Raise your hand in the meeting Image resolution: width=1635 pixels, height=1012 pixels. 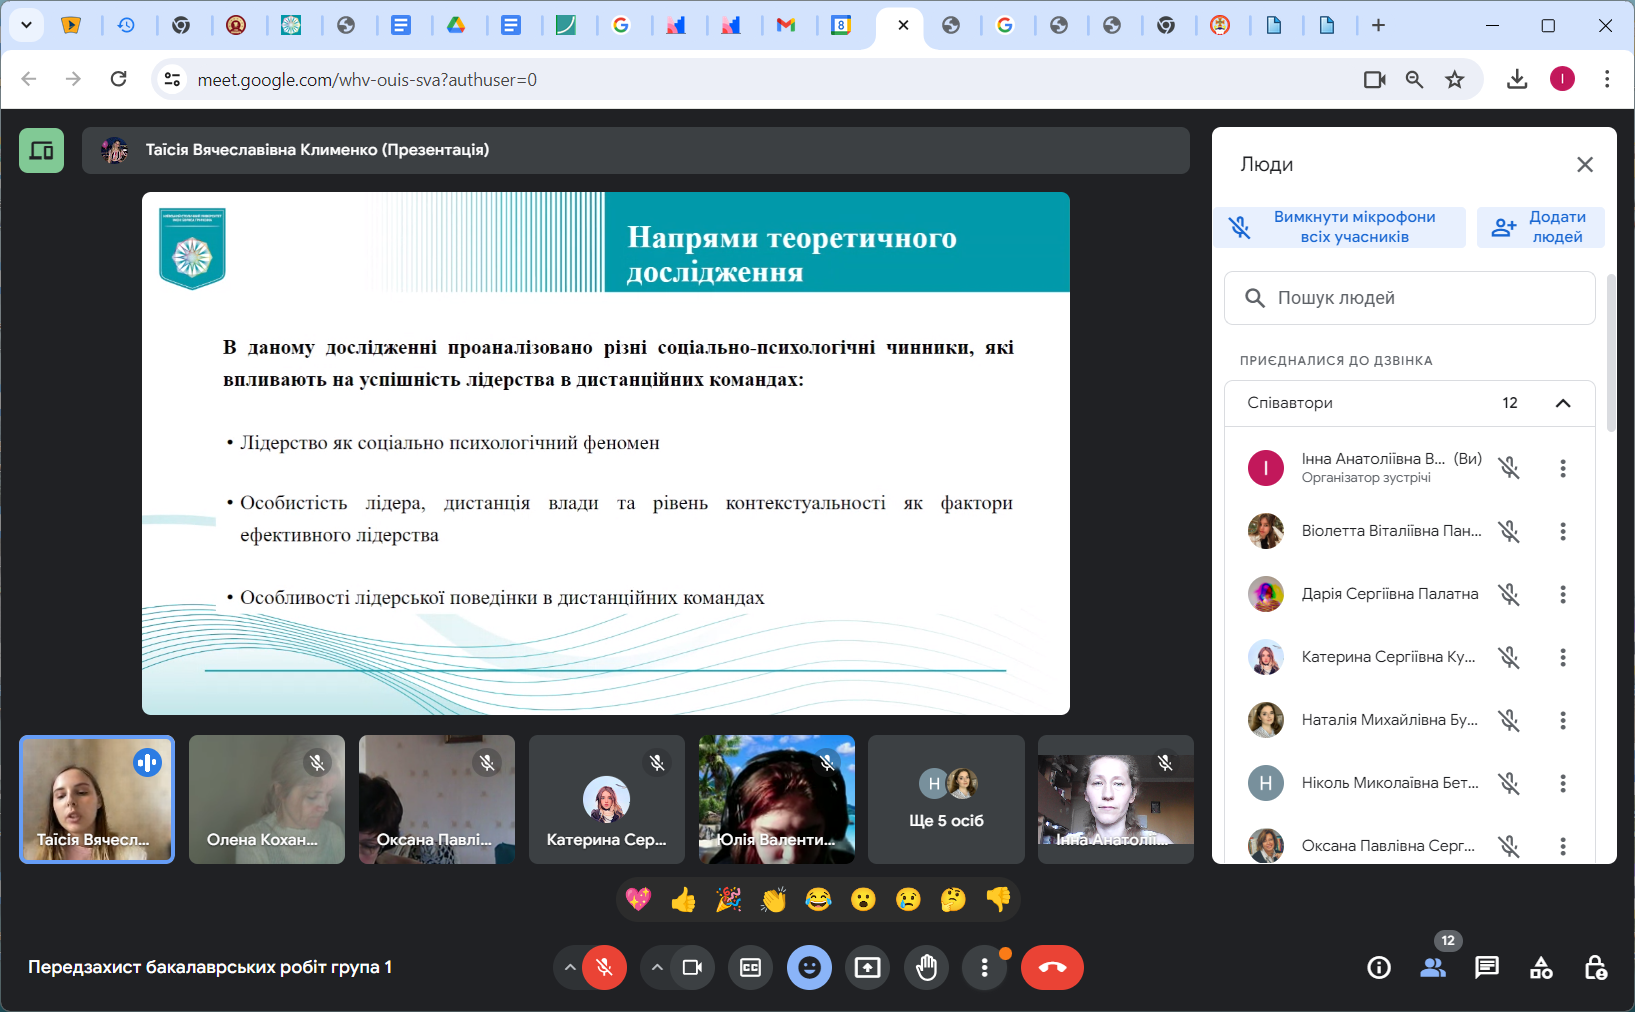pos(926,967)
